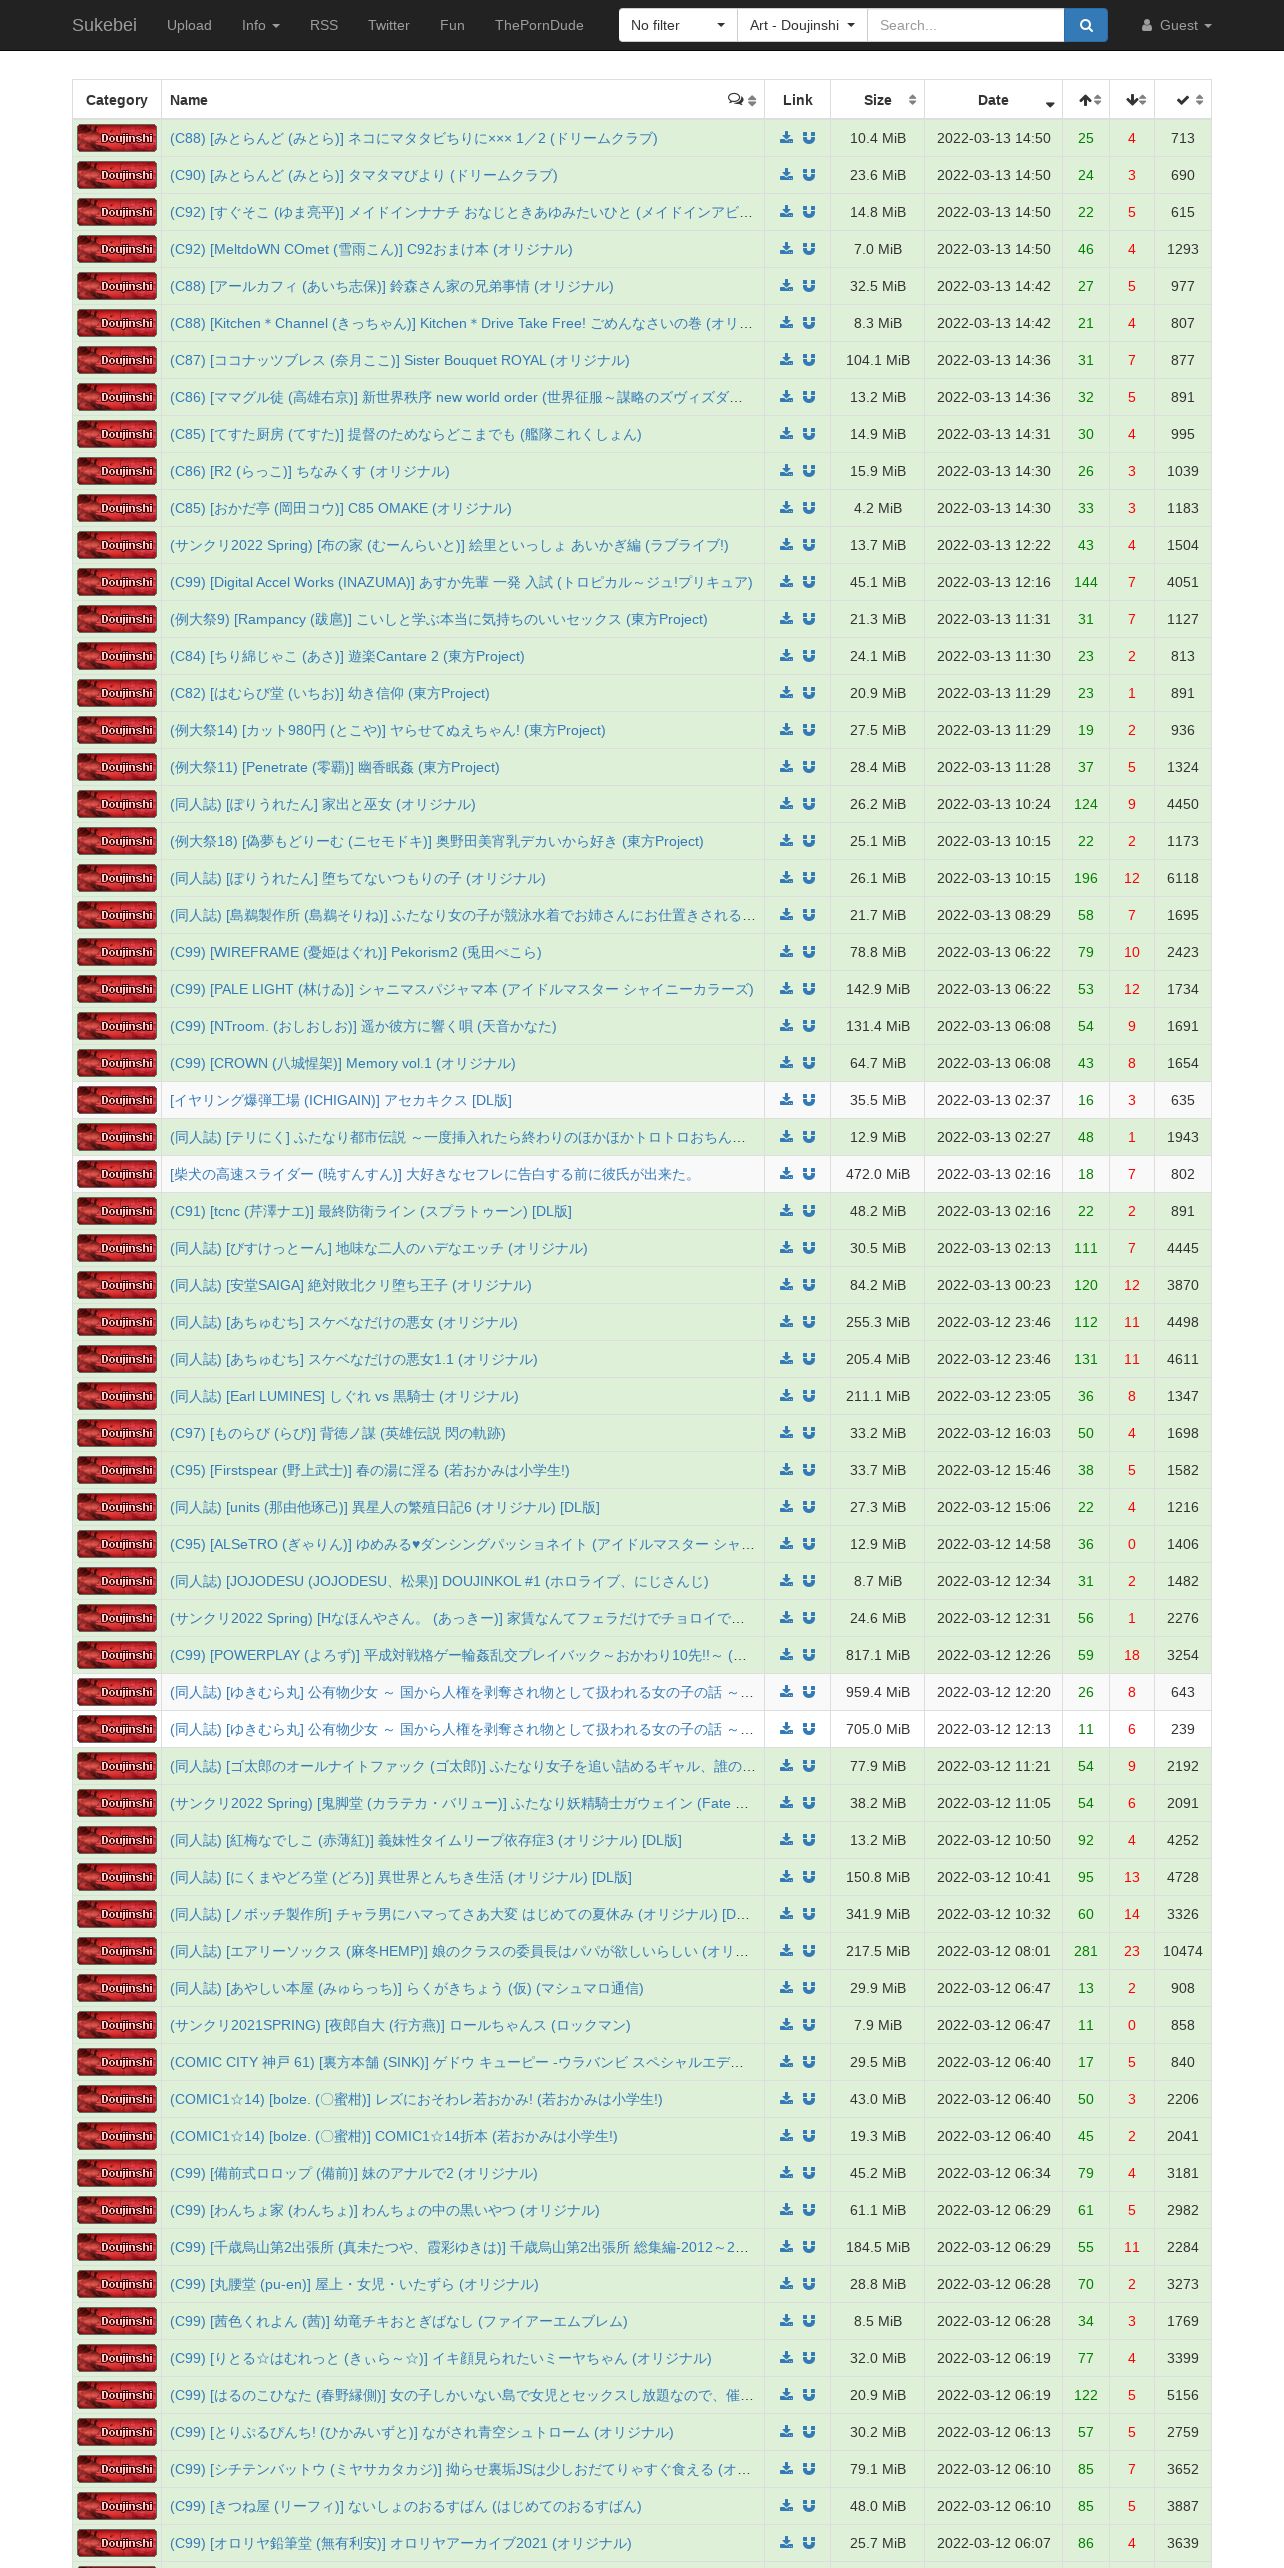Open the DOUJINKOL #1 torrent entry
The image size is (1284, 2568).
click(x=439, y=1581)
